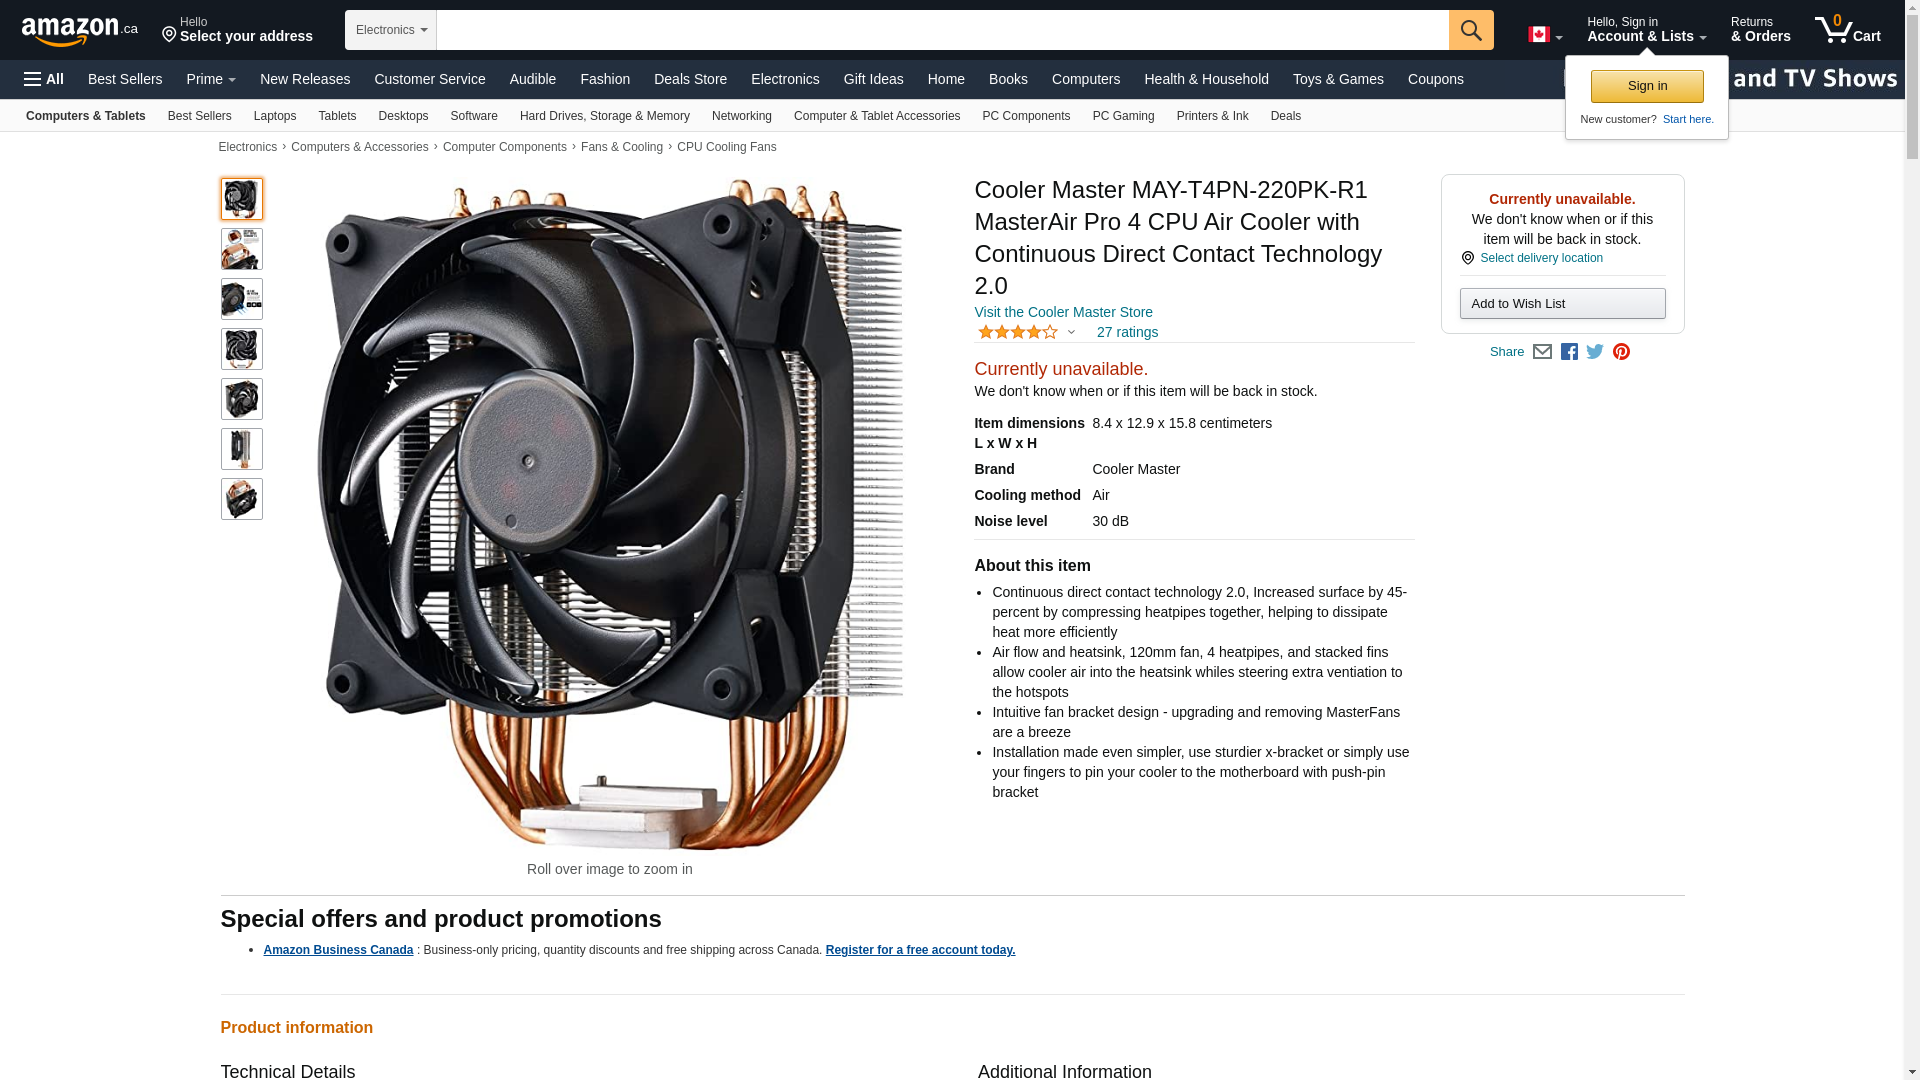This screenshot has height=1080, width=1920.
Task: Click the search magnifier button
Action: coord(1471,30)
